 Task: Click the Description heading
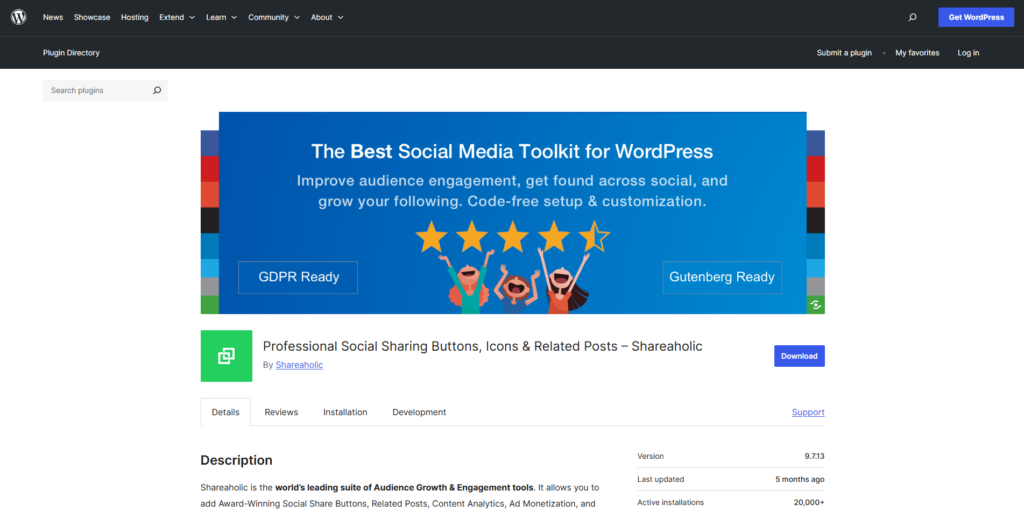pos(236,460)
